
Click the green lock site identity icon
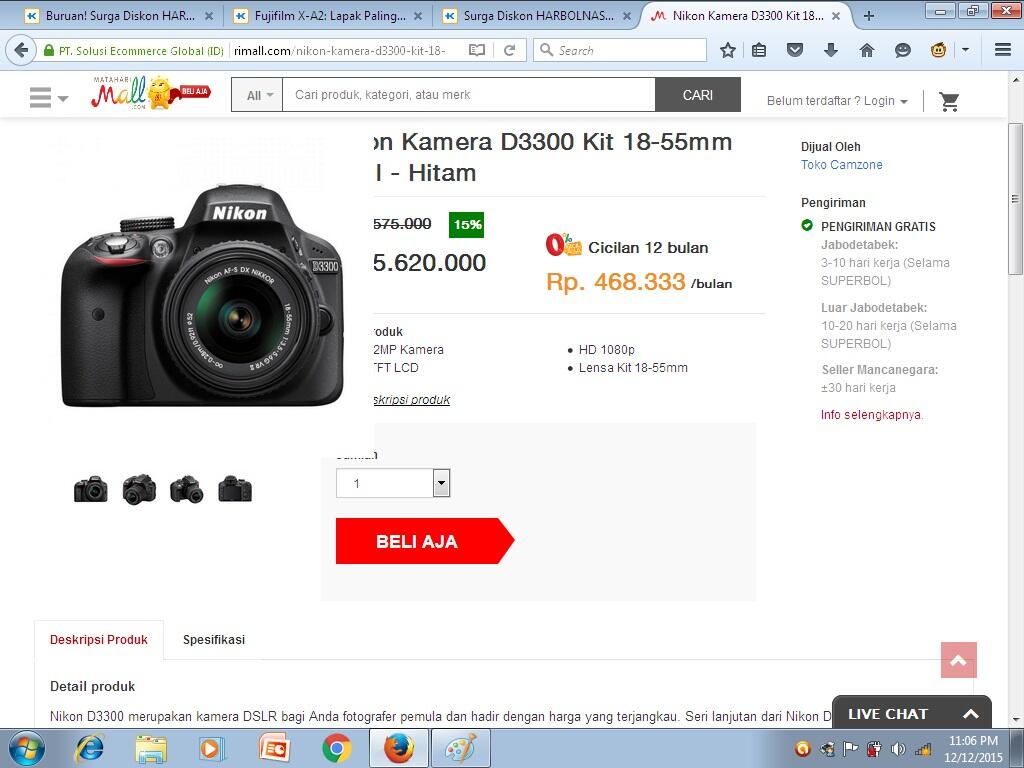(x=48, y=50)
